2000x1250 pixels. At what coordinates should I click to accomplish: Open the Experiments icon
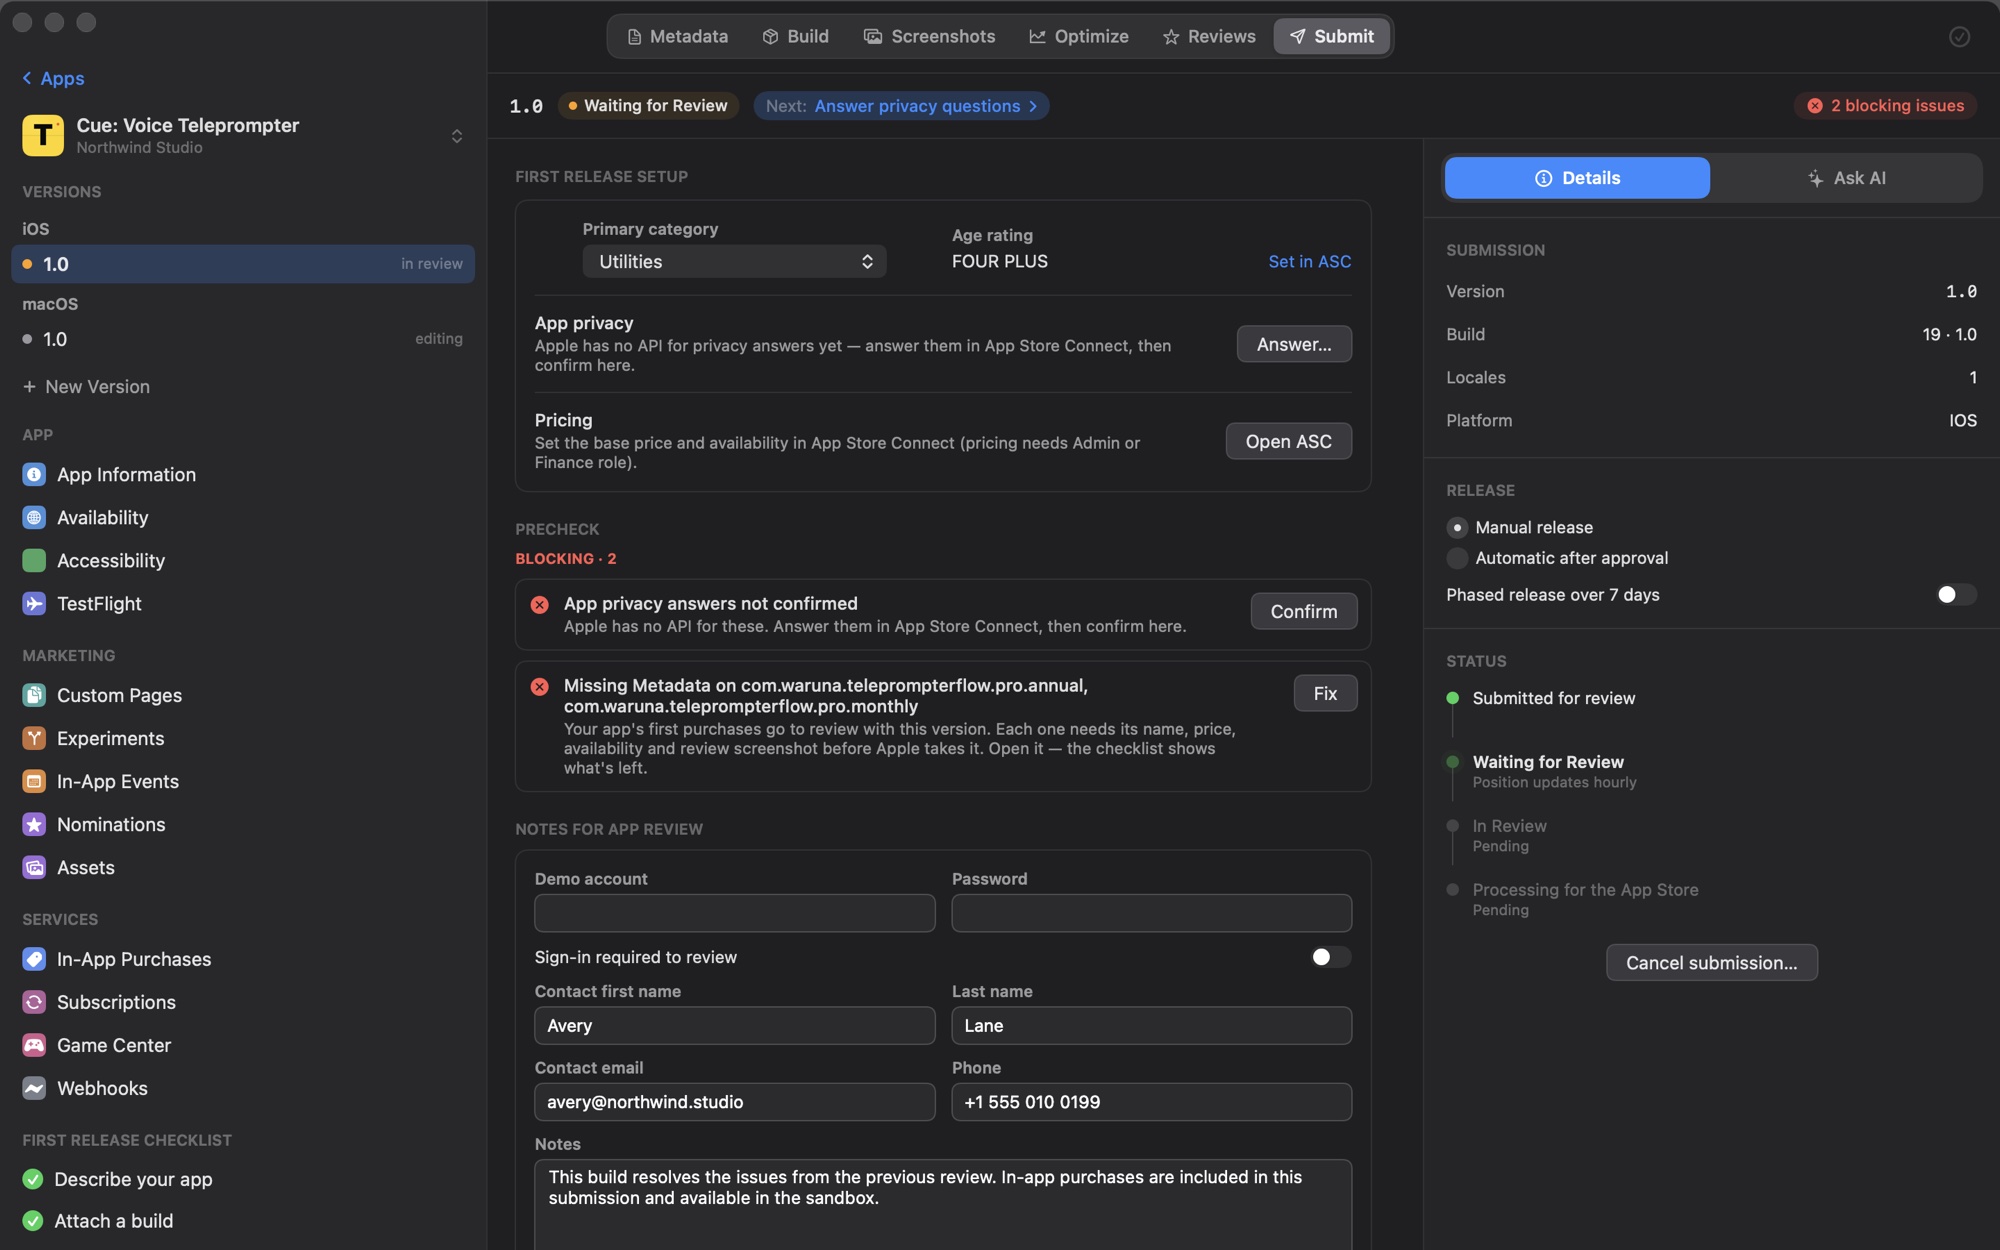(34, 738)
